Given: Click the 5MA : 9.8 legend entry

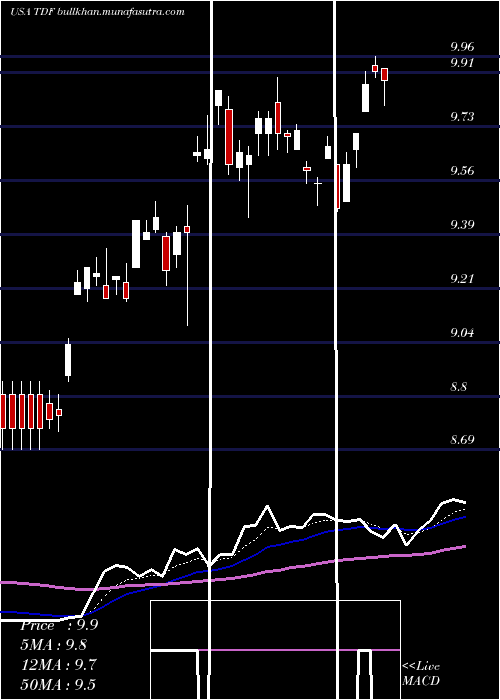Looking at the screenshot, I should tap(54, 645).
